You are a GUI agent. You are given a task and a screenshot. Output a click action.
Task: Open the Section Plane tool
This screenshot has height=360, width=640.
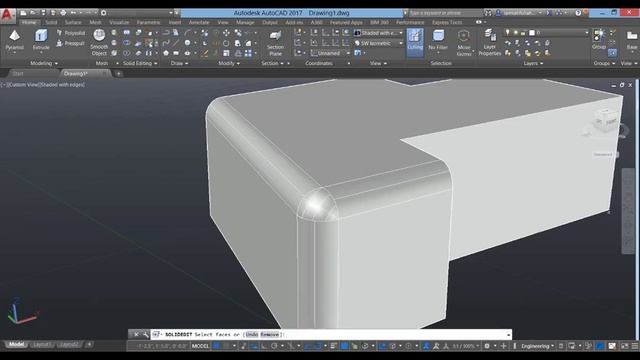click(276, 42)
